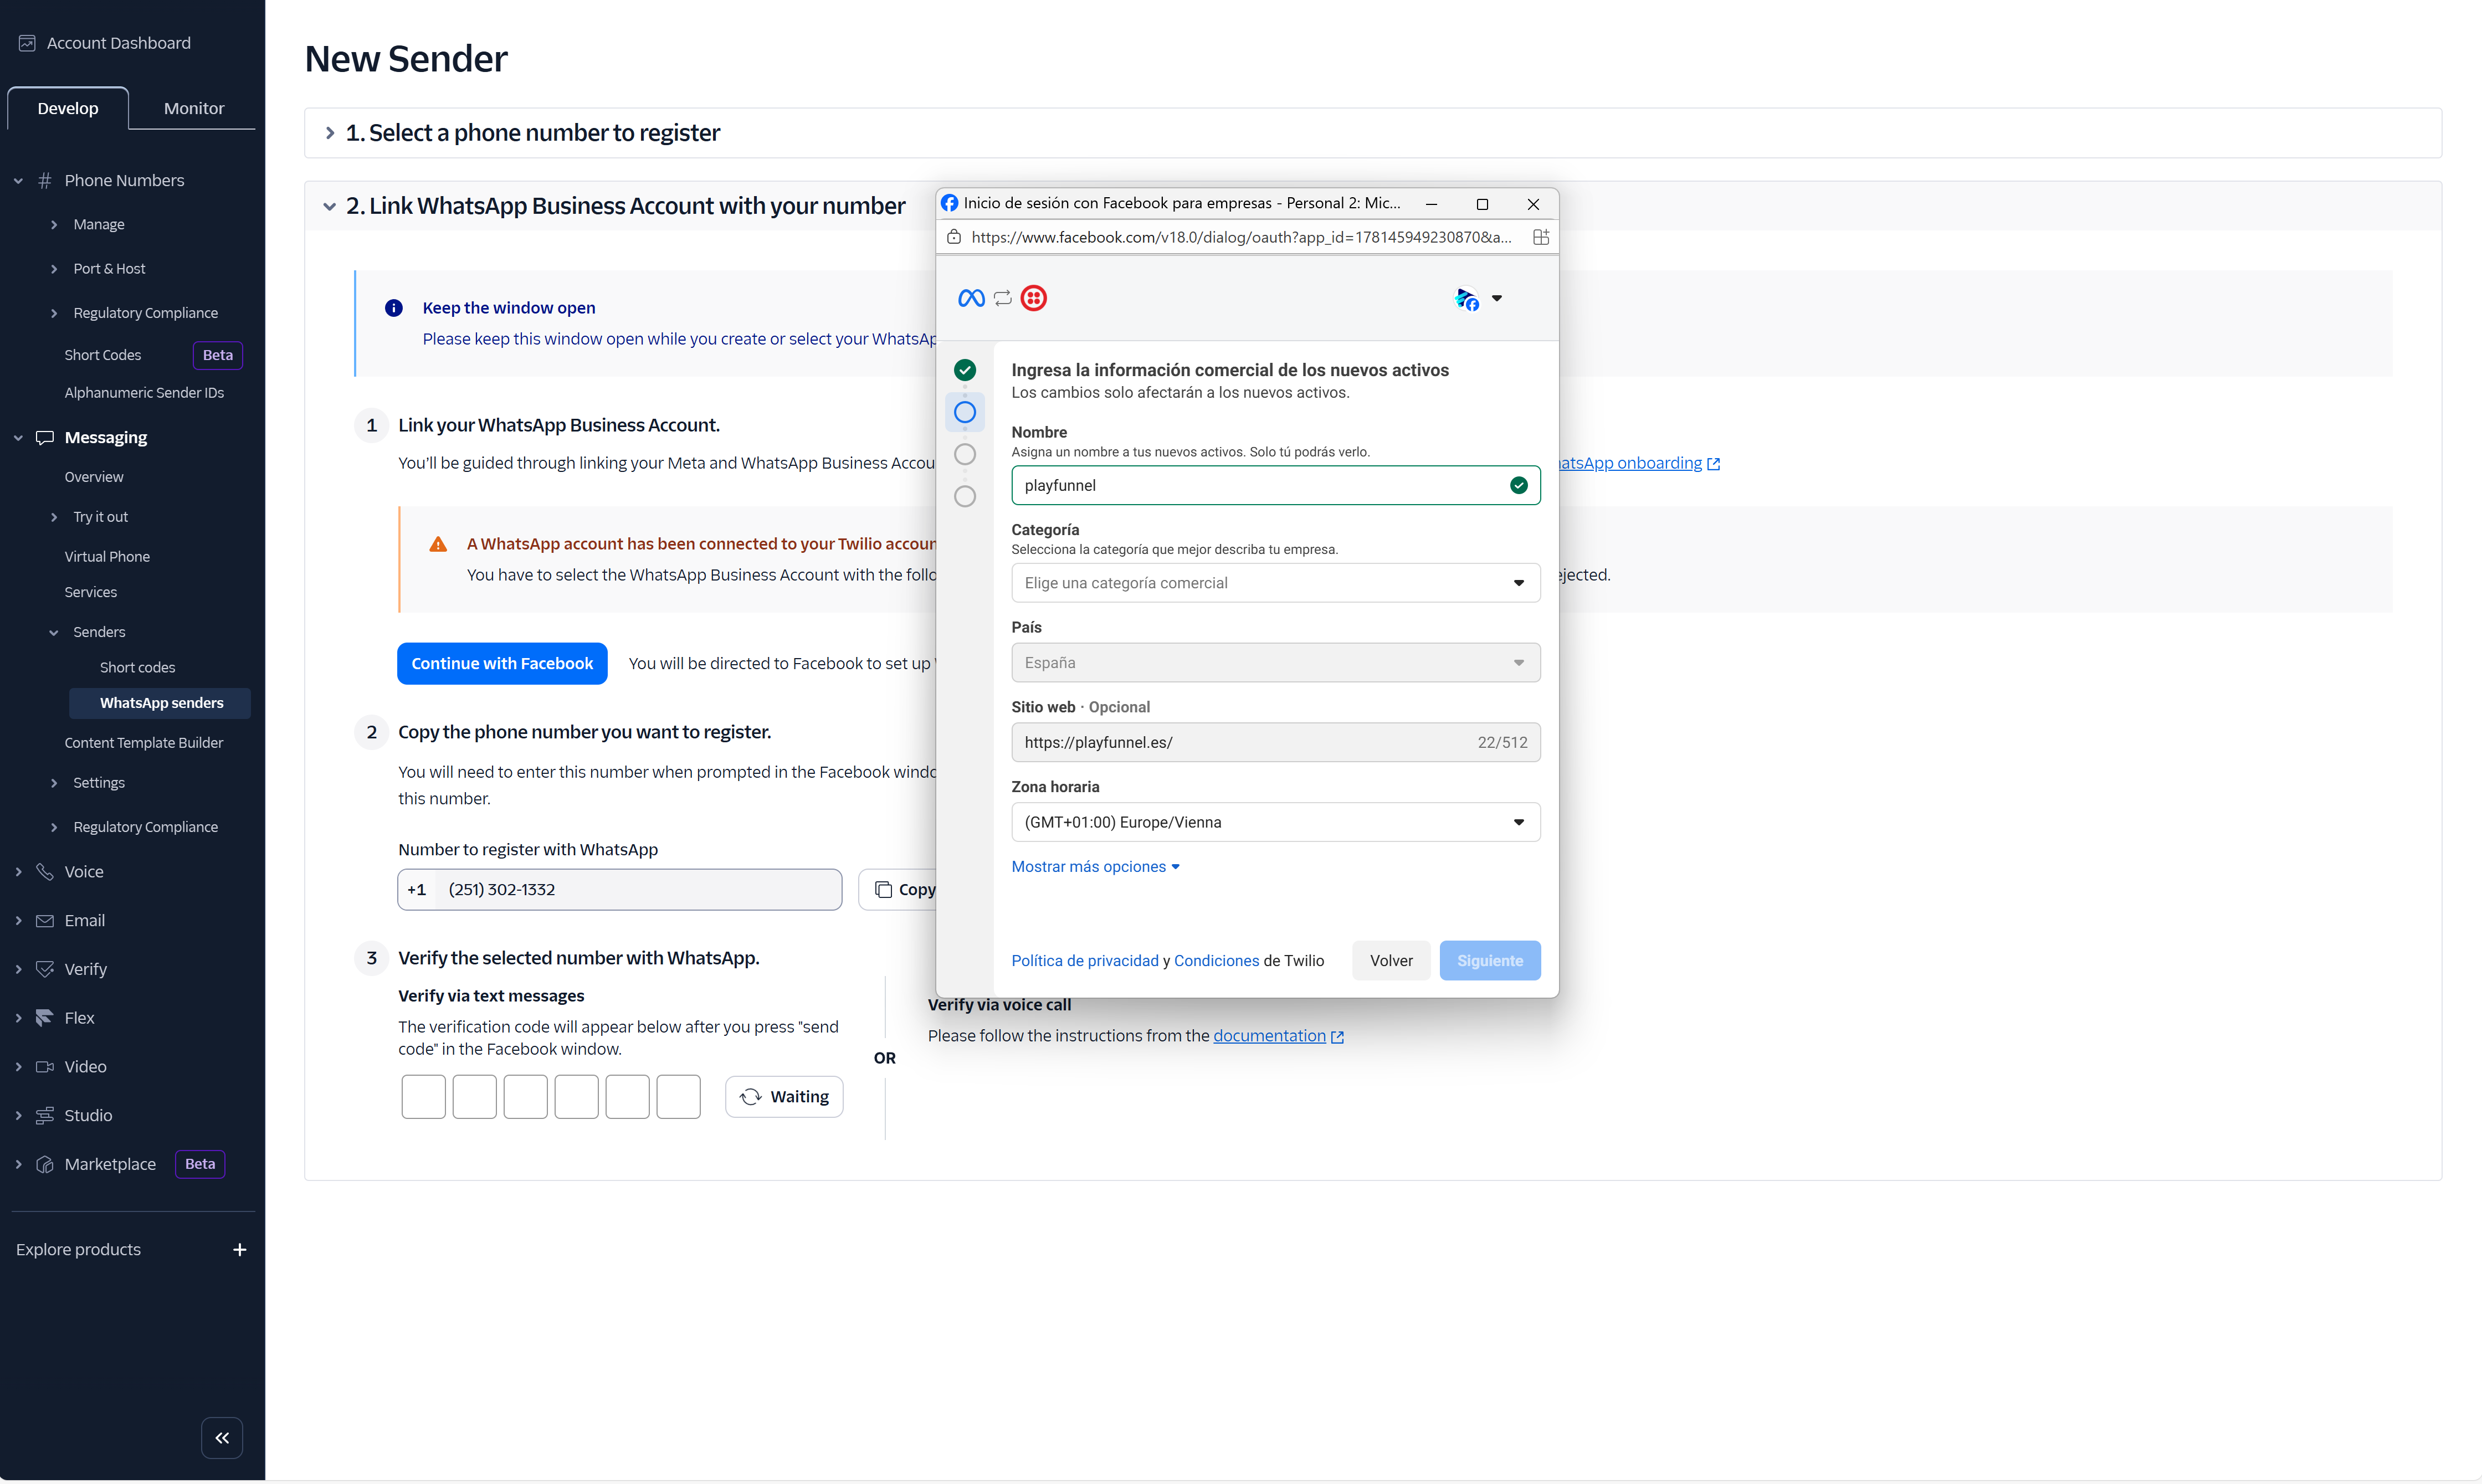The width and height of the screenshot is (2482, 1484).
Task: Select the fourth step circle in the wizard
Action: [964, 496]
